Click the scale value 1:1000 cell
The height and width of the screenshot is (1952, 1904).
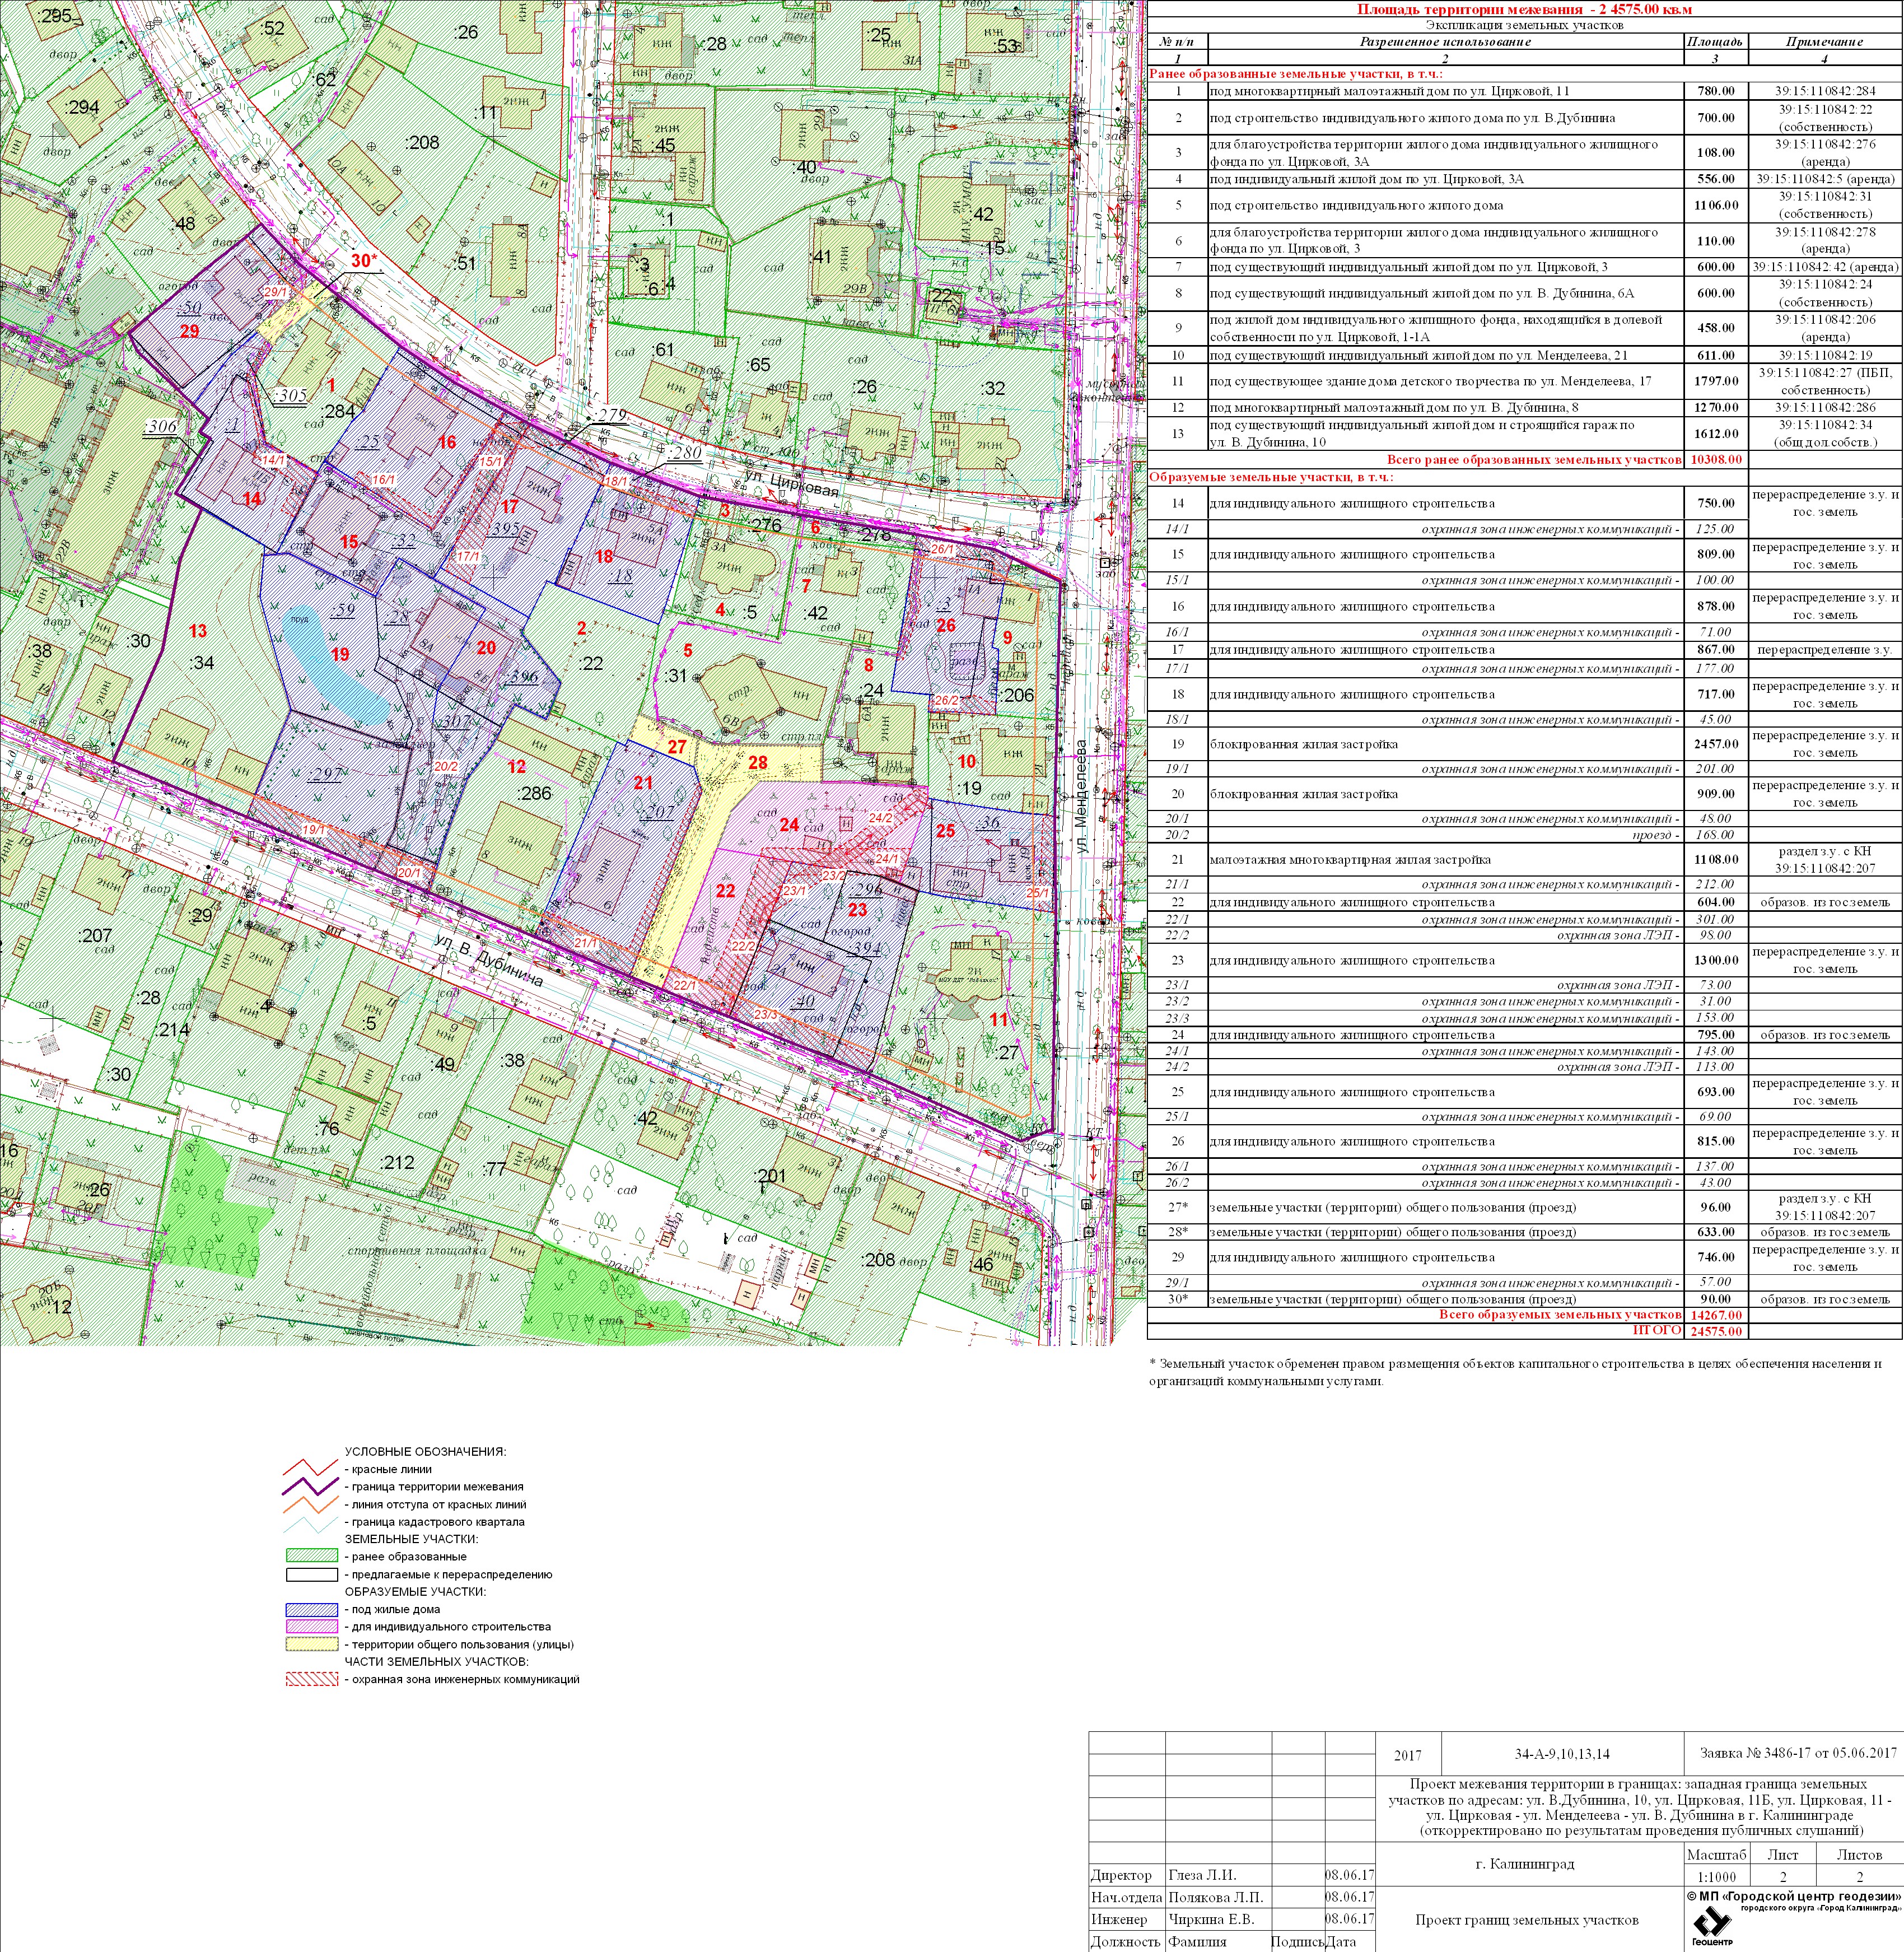pyautogui.click(x=1716, y=1877)
